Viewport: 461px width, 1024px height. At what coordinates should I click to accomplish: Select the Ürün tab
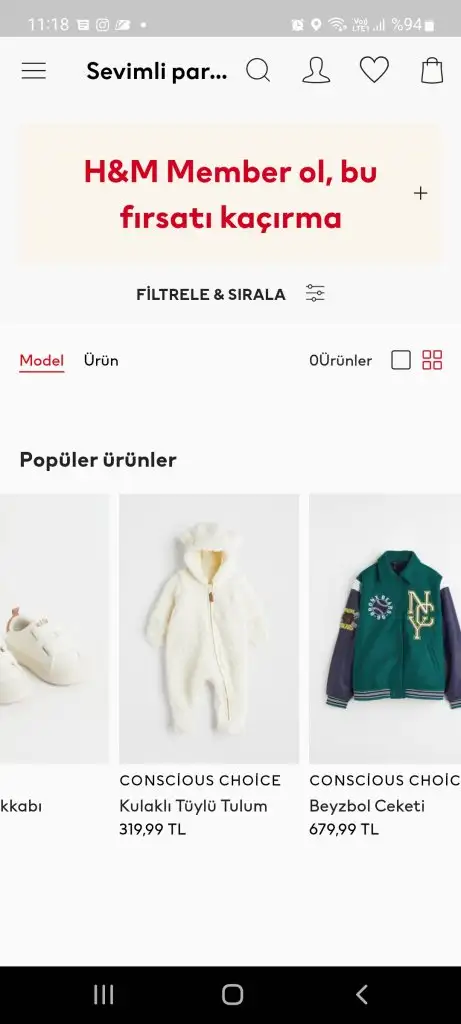[x=101, y=360]
